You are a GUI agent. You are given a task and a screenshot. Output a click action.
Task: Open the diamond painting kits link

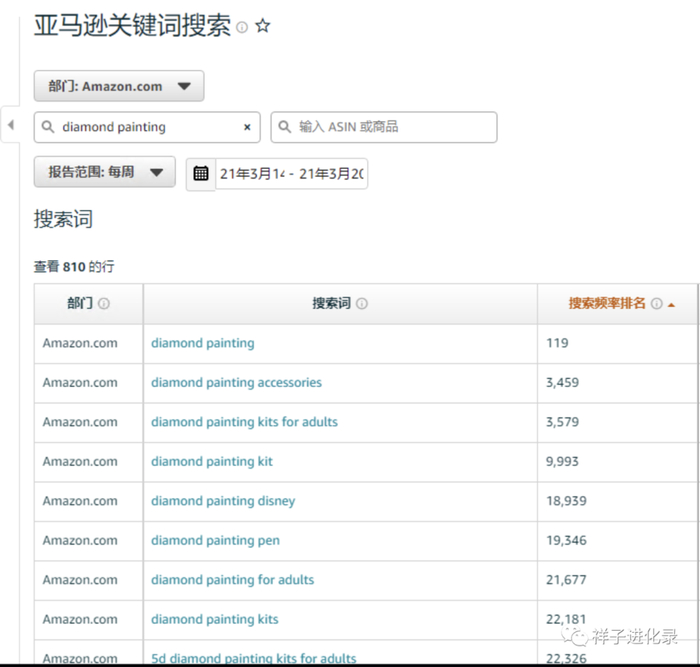click(x=214, y=619)
